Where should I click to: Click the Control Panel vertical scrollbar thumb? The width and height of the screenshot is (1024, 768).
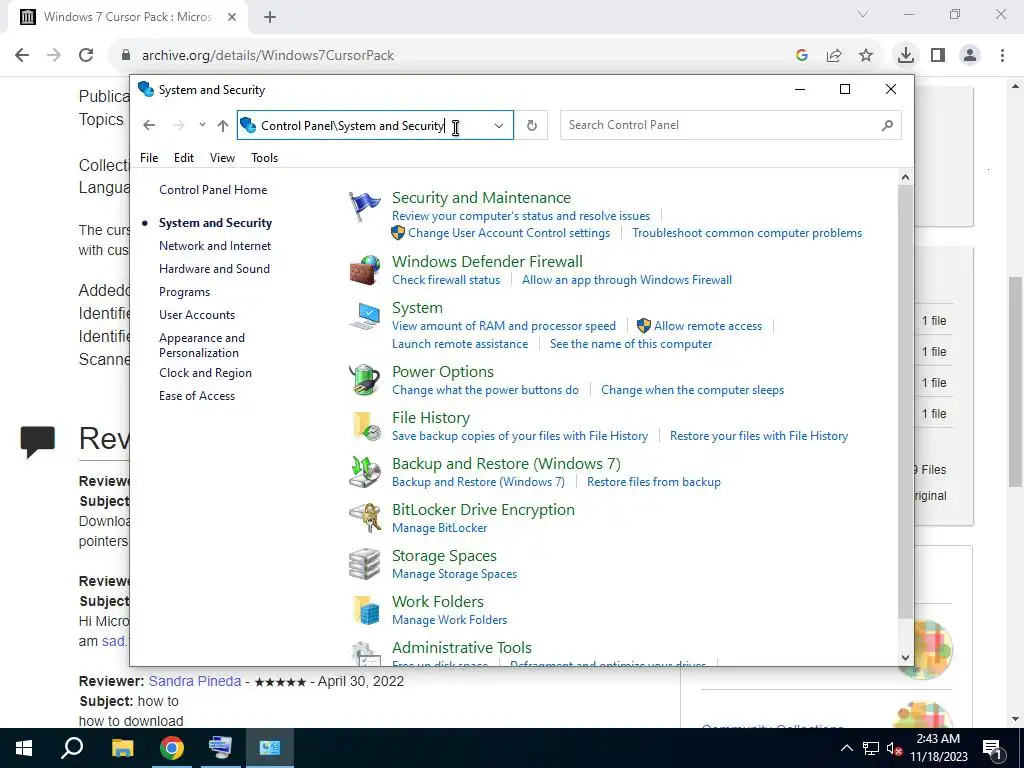(x=905, y=402)
